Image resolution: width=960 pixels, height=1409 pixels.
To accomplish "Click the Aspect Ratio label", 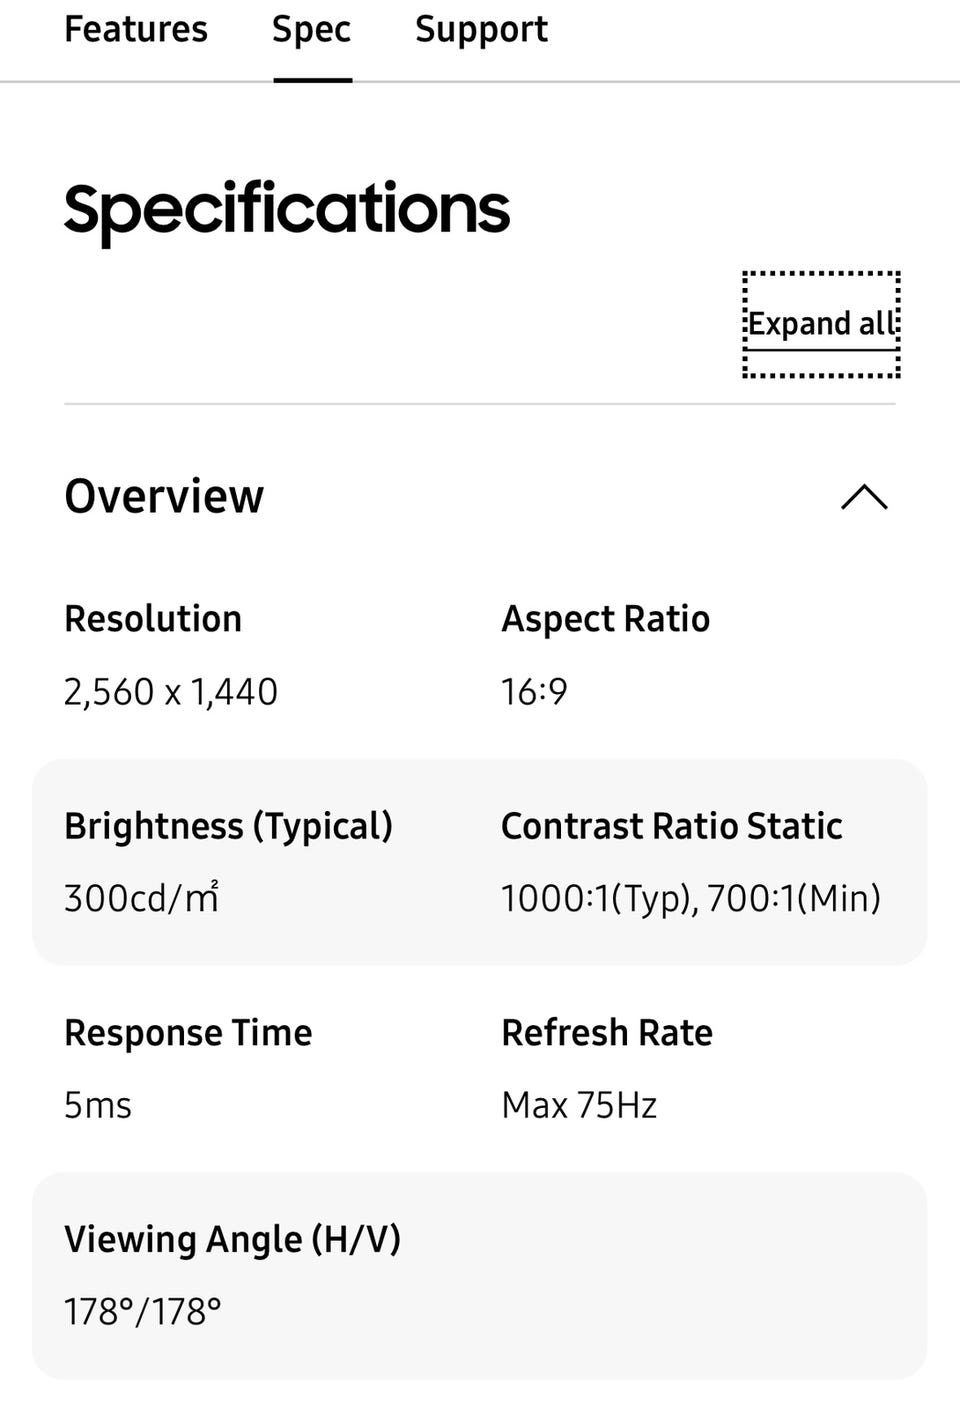I will click(x=605, y=619).
